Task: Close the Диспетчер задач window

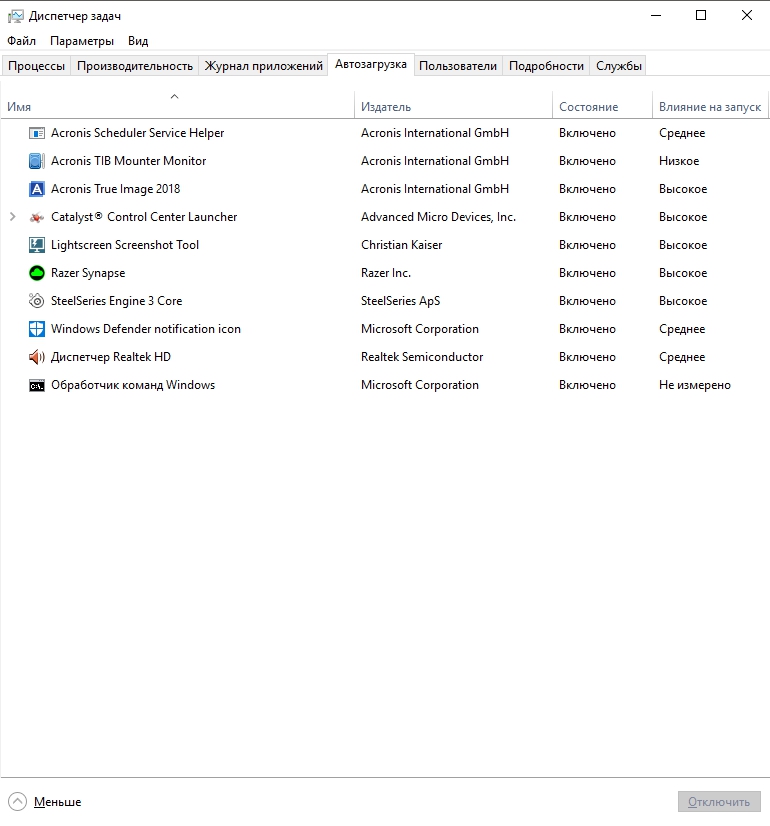Action: click(747, 16)
